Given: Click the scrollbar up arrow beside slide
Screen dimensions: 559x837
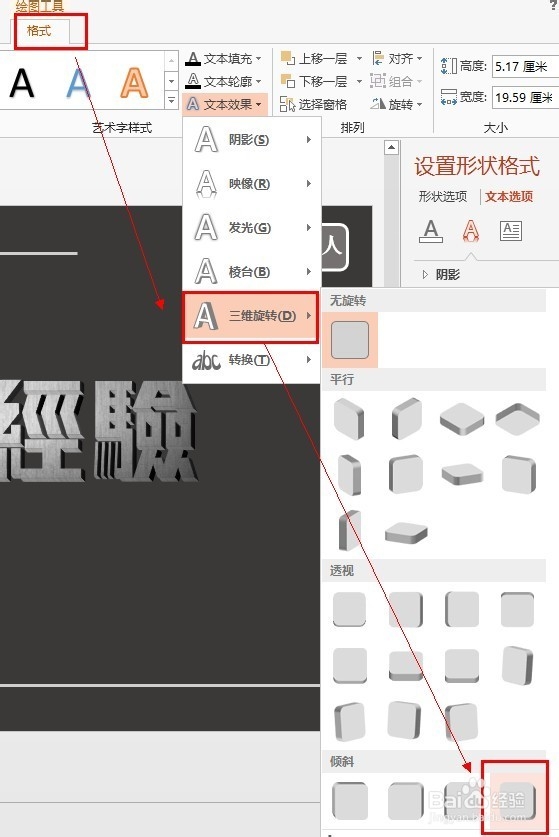Looking at the screenshot, I should point(391,147).
